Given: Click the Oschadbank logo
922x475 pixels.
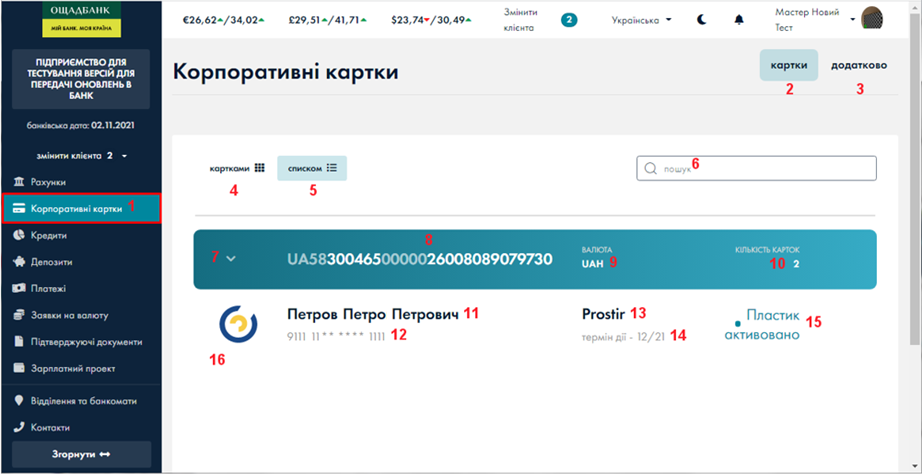Looking at the screenshot, I should tap(82, 18).
